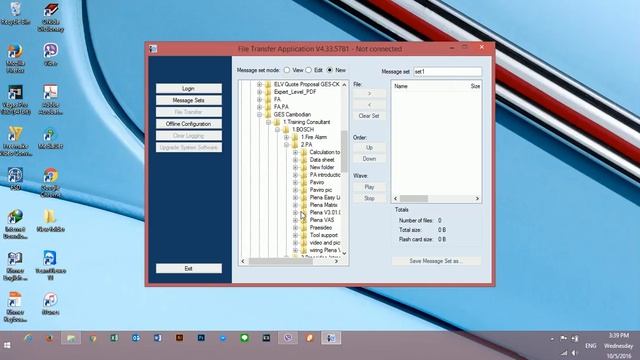Open File Explorer from the taskbar
Viewport: 640px width, 360px height.
(71, 338)
